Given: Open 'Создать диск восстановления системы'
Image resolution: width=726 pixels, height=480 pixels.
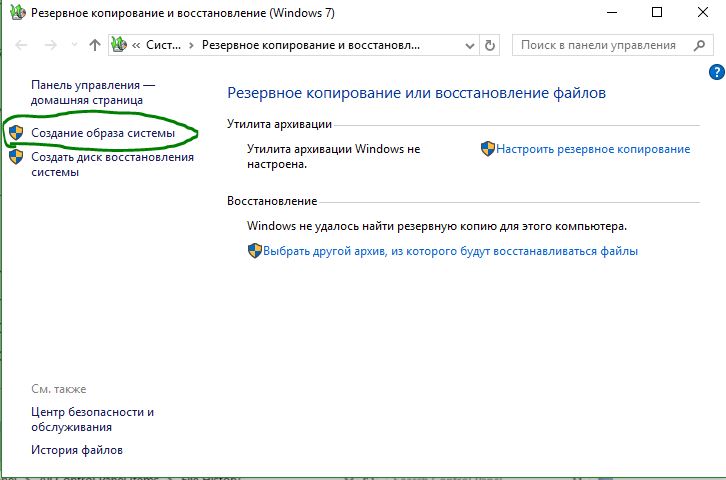Looking at the screenshot, I should pyautogui.click(x=113, y=164).
